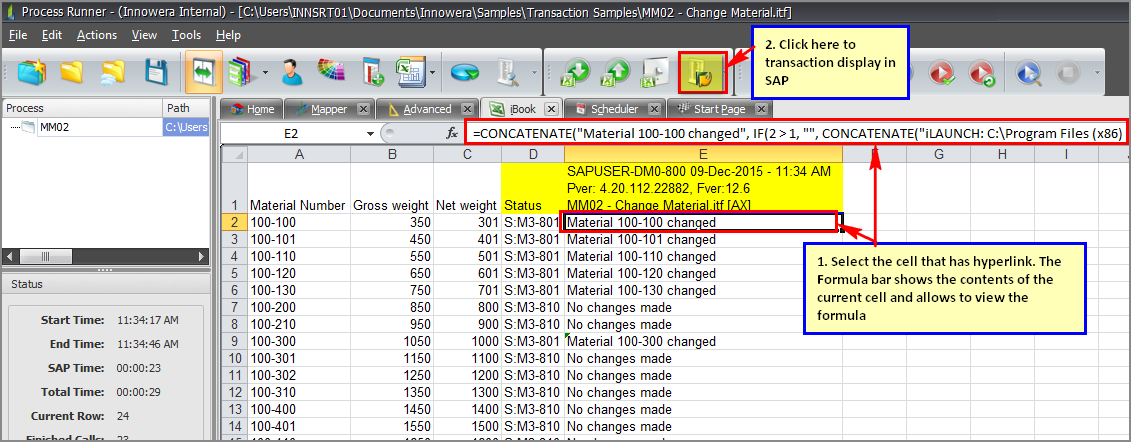
Task: Click the user profile person icon
Action: coord(292,72)
